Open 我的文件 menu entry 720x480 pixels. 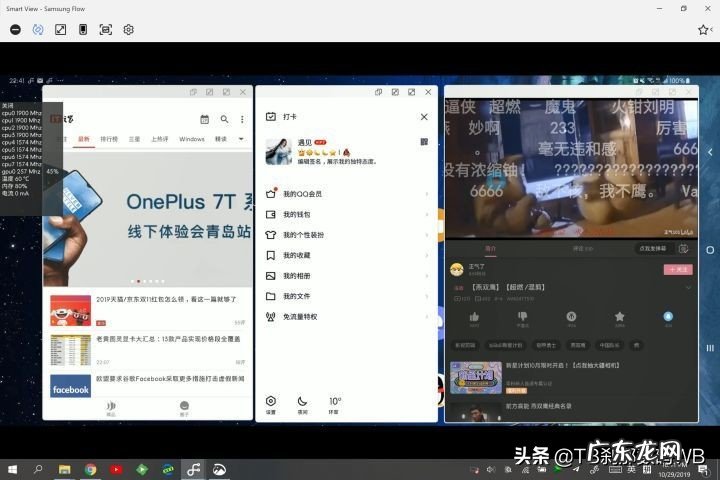pyautogui.click(x=347, y=296)
